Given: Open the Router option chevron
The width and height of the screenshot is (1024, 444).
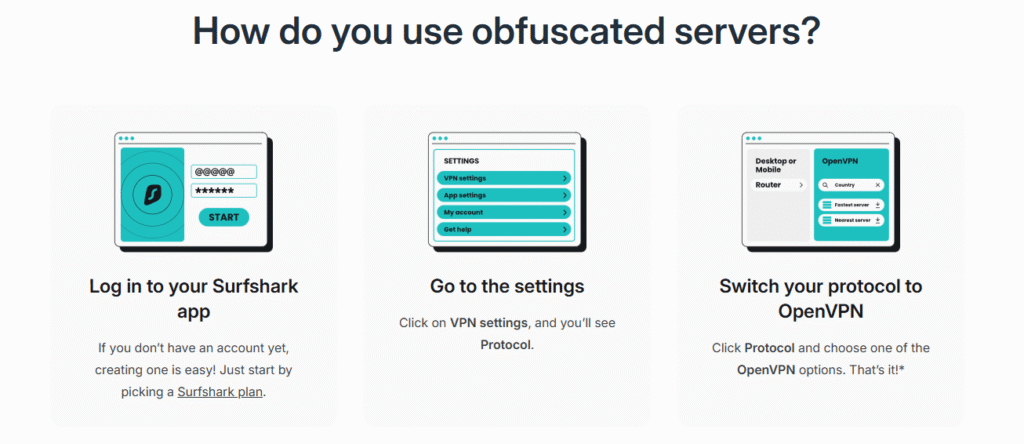Looking at the screenshot, I should pyautogui.click(x=800, y=185).
